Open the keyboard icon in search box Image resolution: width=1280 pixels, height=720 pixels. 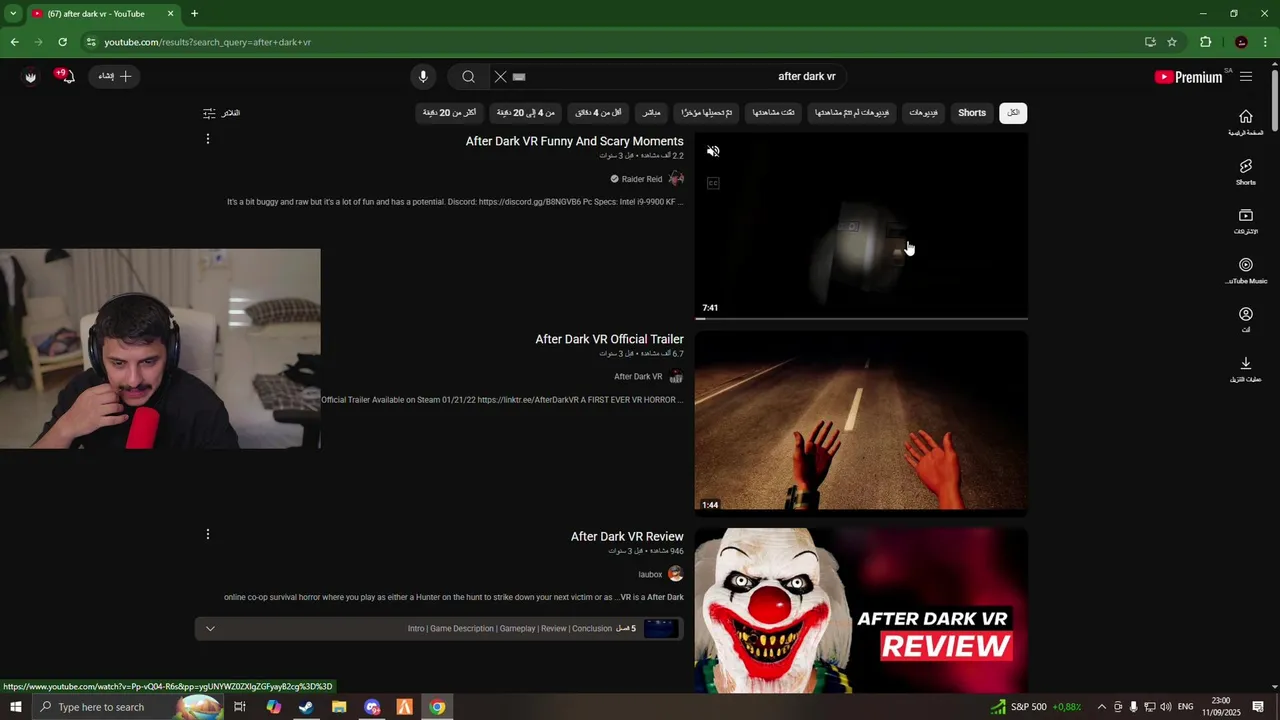(x=519, y=76)
